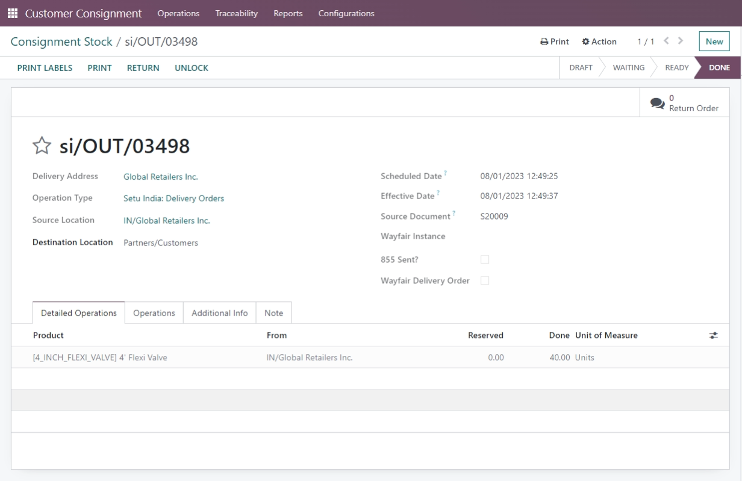Click Source Document value S20009
742x481 pixels.
click(494, 216)
